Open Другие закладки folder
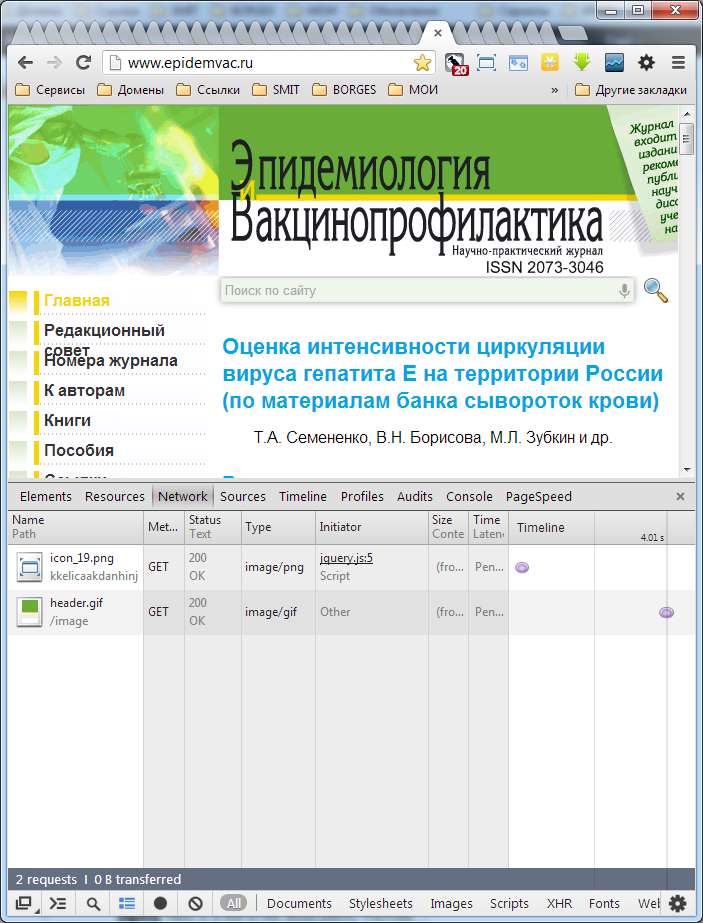This screenshot has height=923, width=703. (631, 90)
